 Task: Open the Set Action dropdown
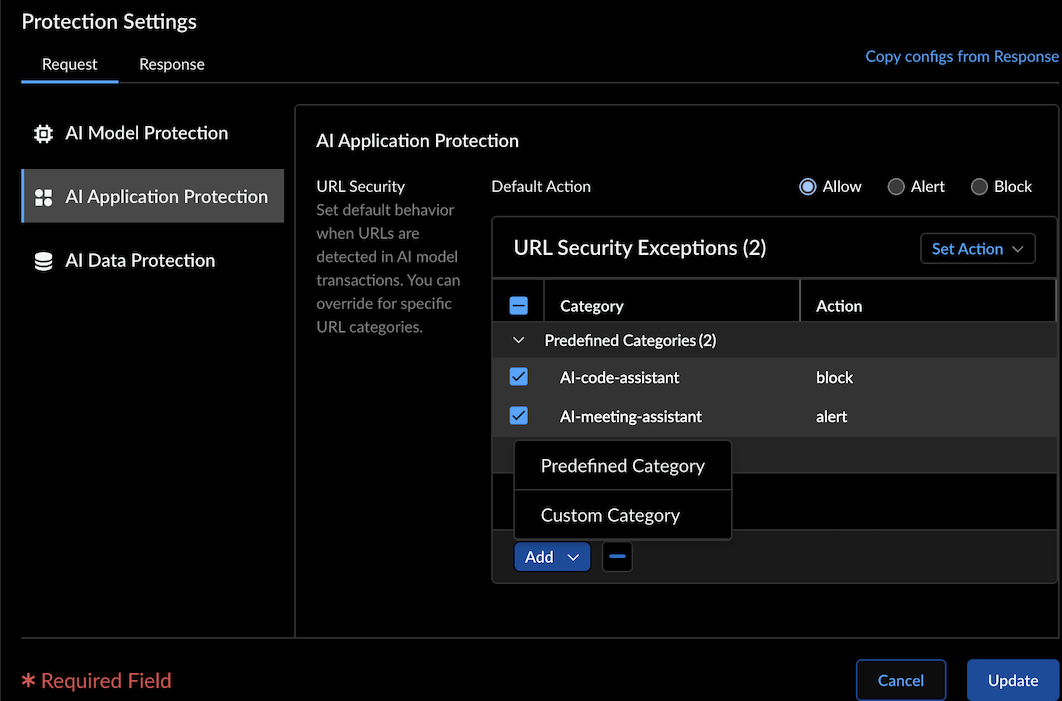pyautogui.click(x=977, y=249)
